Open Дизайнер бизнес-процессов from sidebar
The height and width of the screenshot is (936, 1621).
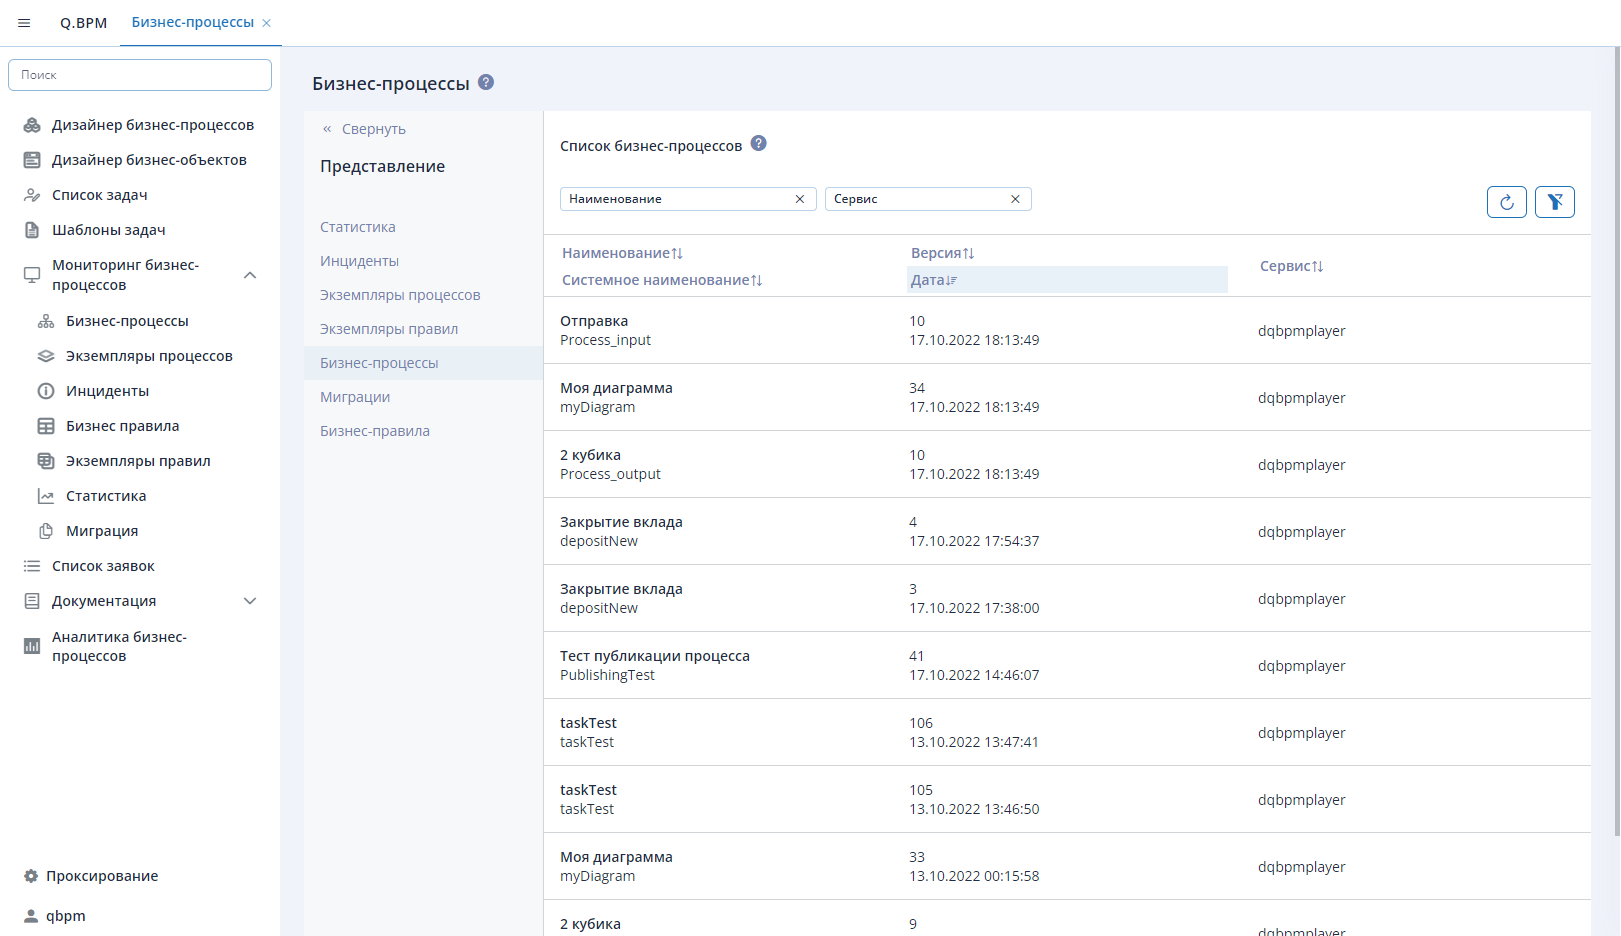coord(153,125)
